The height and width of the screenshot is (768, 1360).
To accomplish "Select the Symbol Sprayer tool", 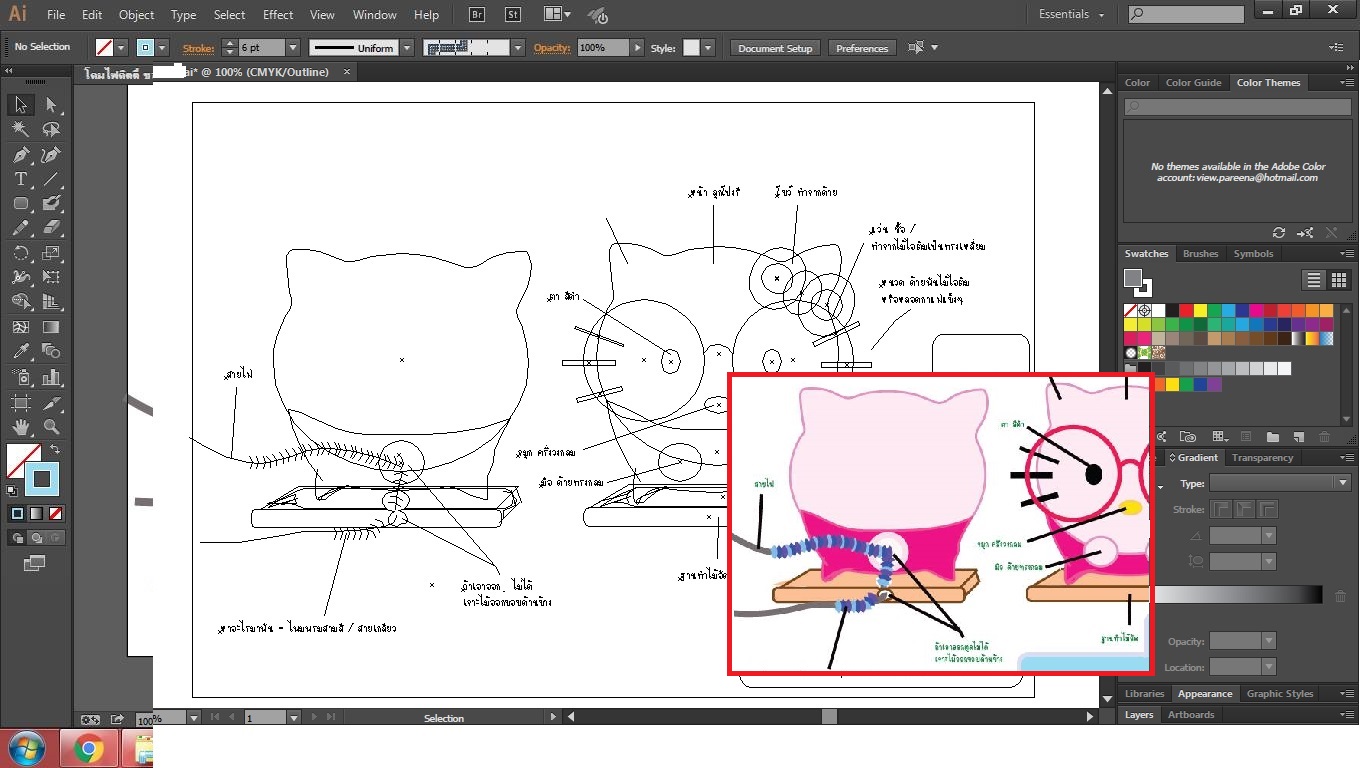I will point(21,378).
